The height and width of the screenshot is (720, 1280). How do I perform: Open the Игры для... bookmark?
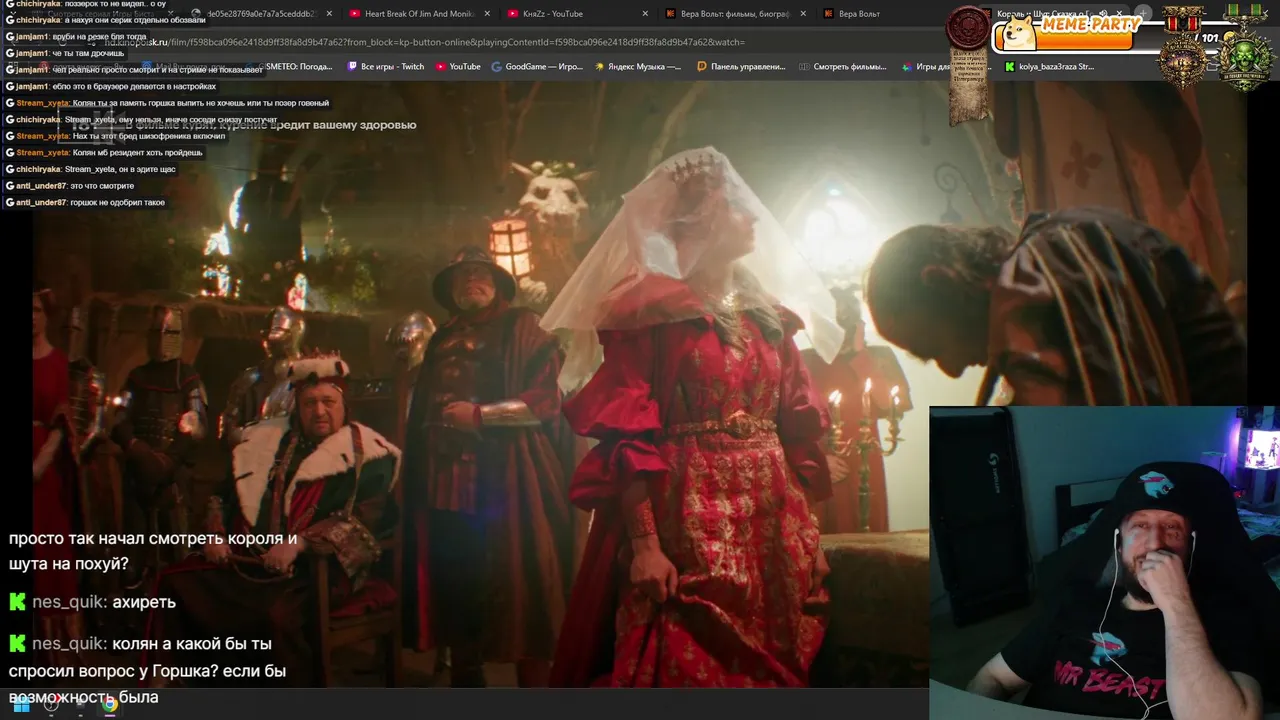click(926, 67)
